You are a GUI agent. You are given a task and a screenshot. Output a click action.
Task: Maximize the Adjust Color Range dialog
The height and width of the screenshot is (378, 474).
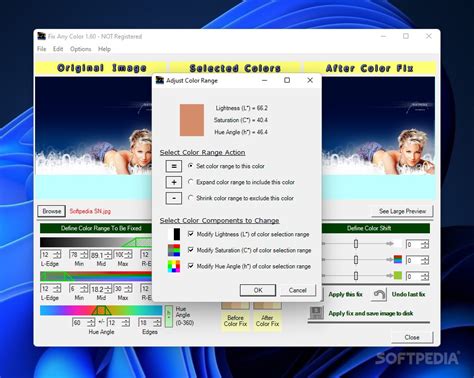coord(287,80)
